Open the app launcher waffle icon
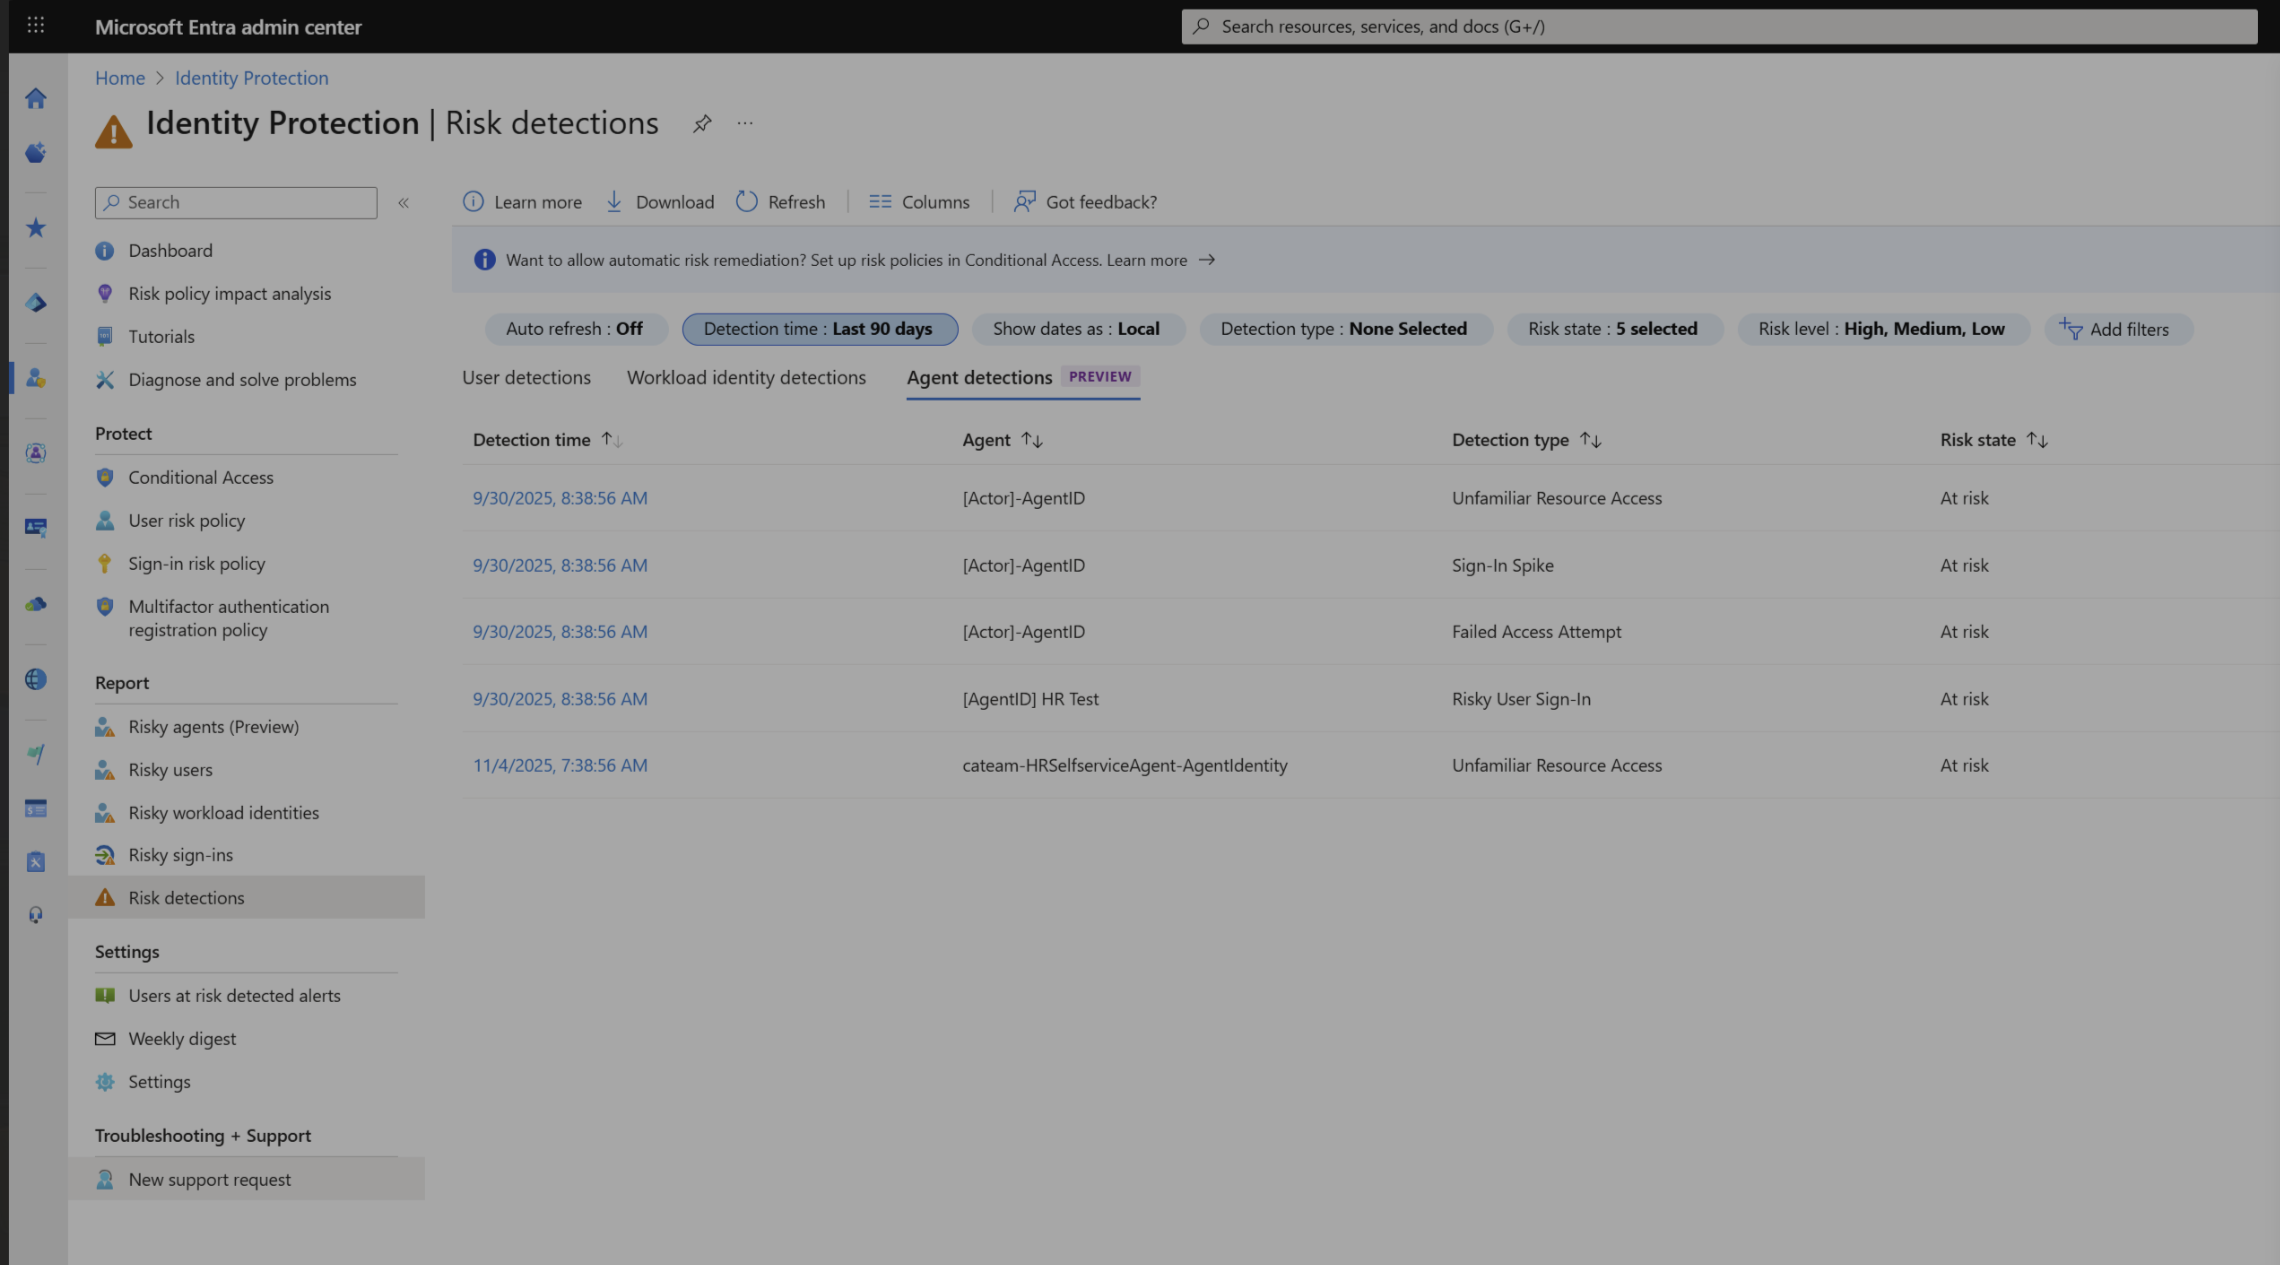Image resolution: width=2280 pixels, height=1265 pixels. (x=36, y=25)
